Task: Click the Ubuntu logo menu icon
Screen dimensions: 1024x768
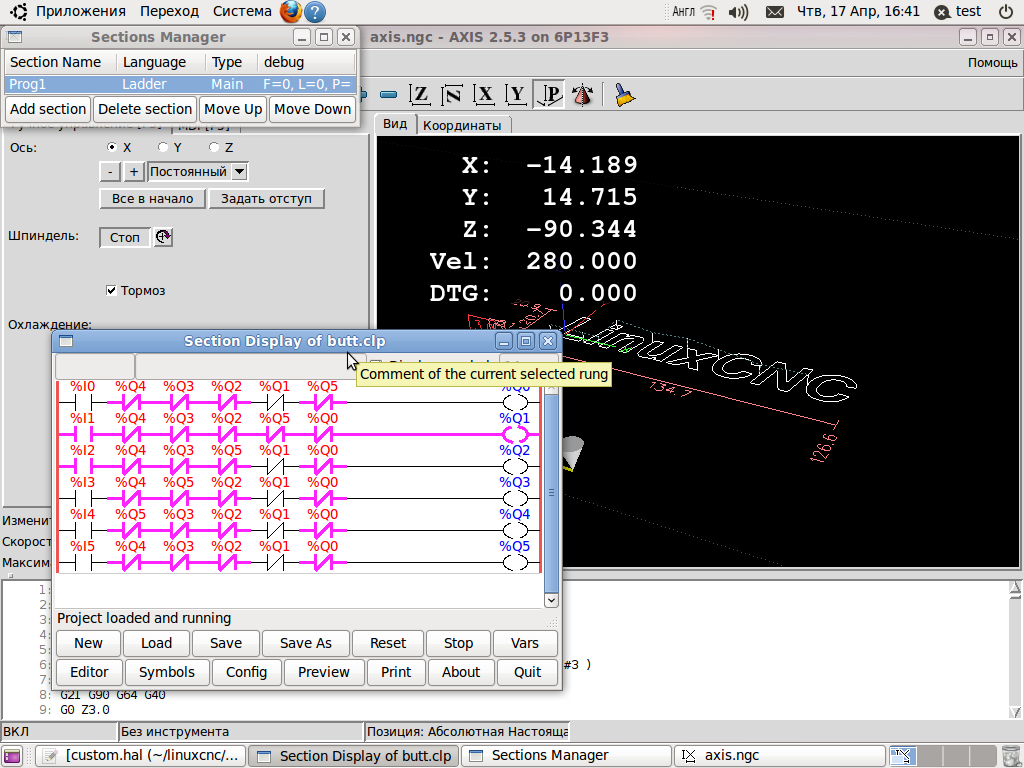Action: [x=18, y=11]
